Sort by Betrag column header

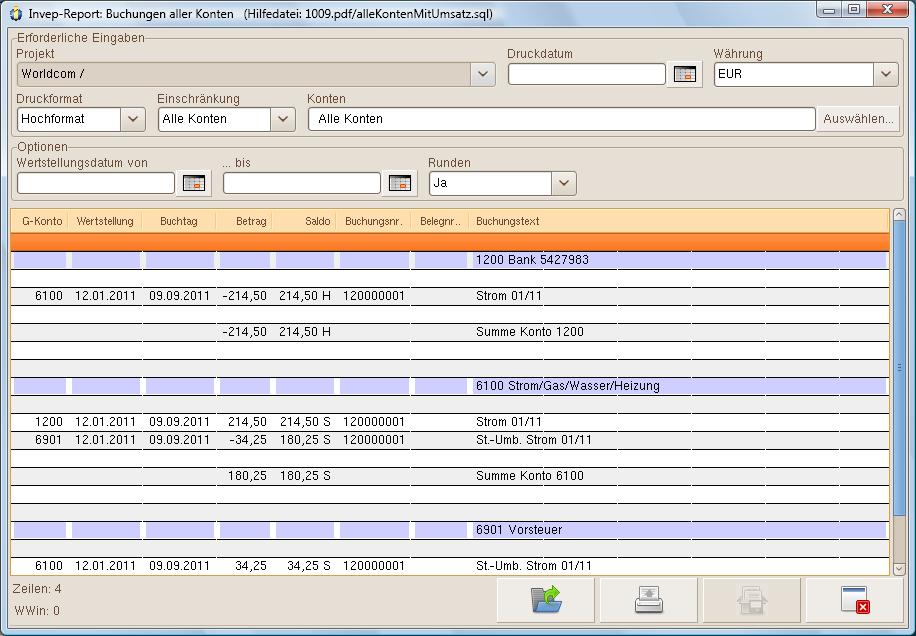click(244, 221)
